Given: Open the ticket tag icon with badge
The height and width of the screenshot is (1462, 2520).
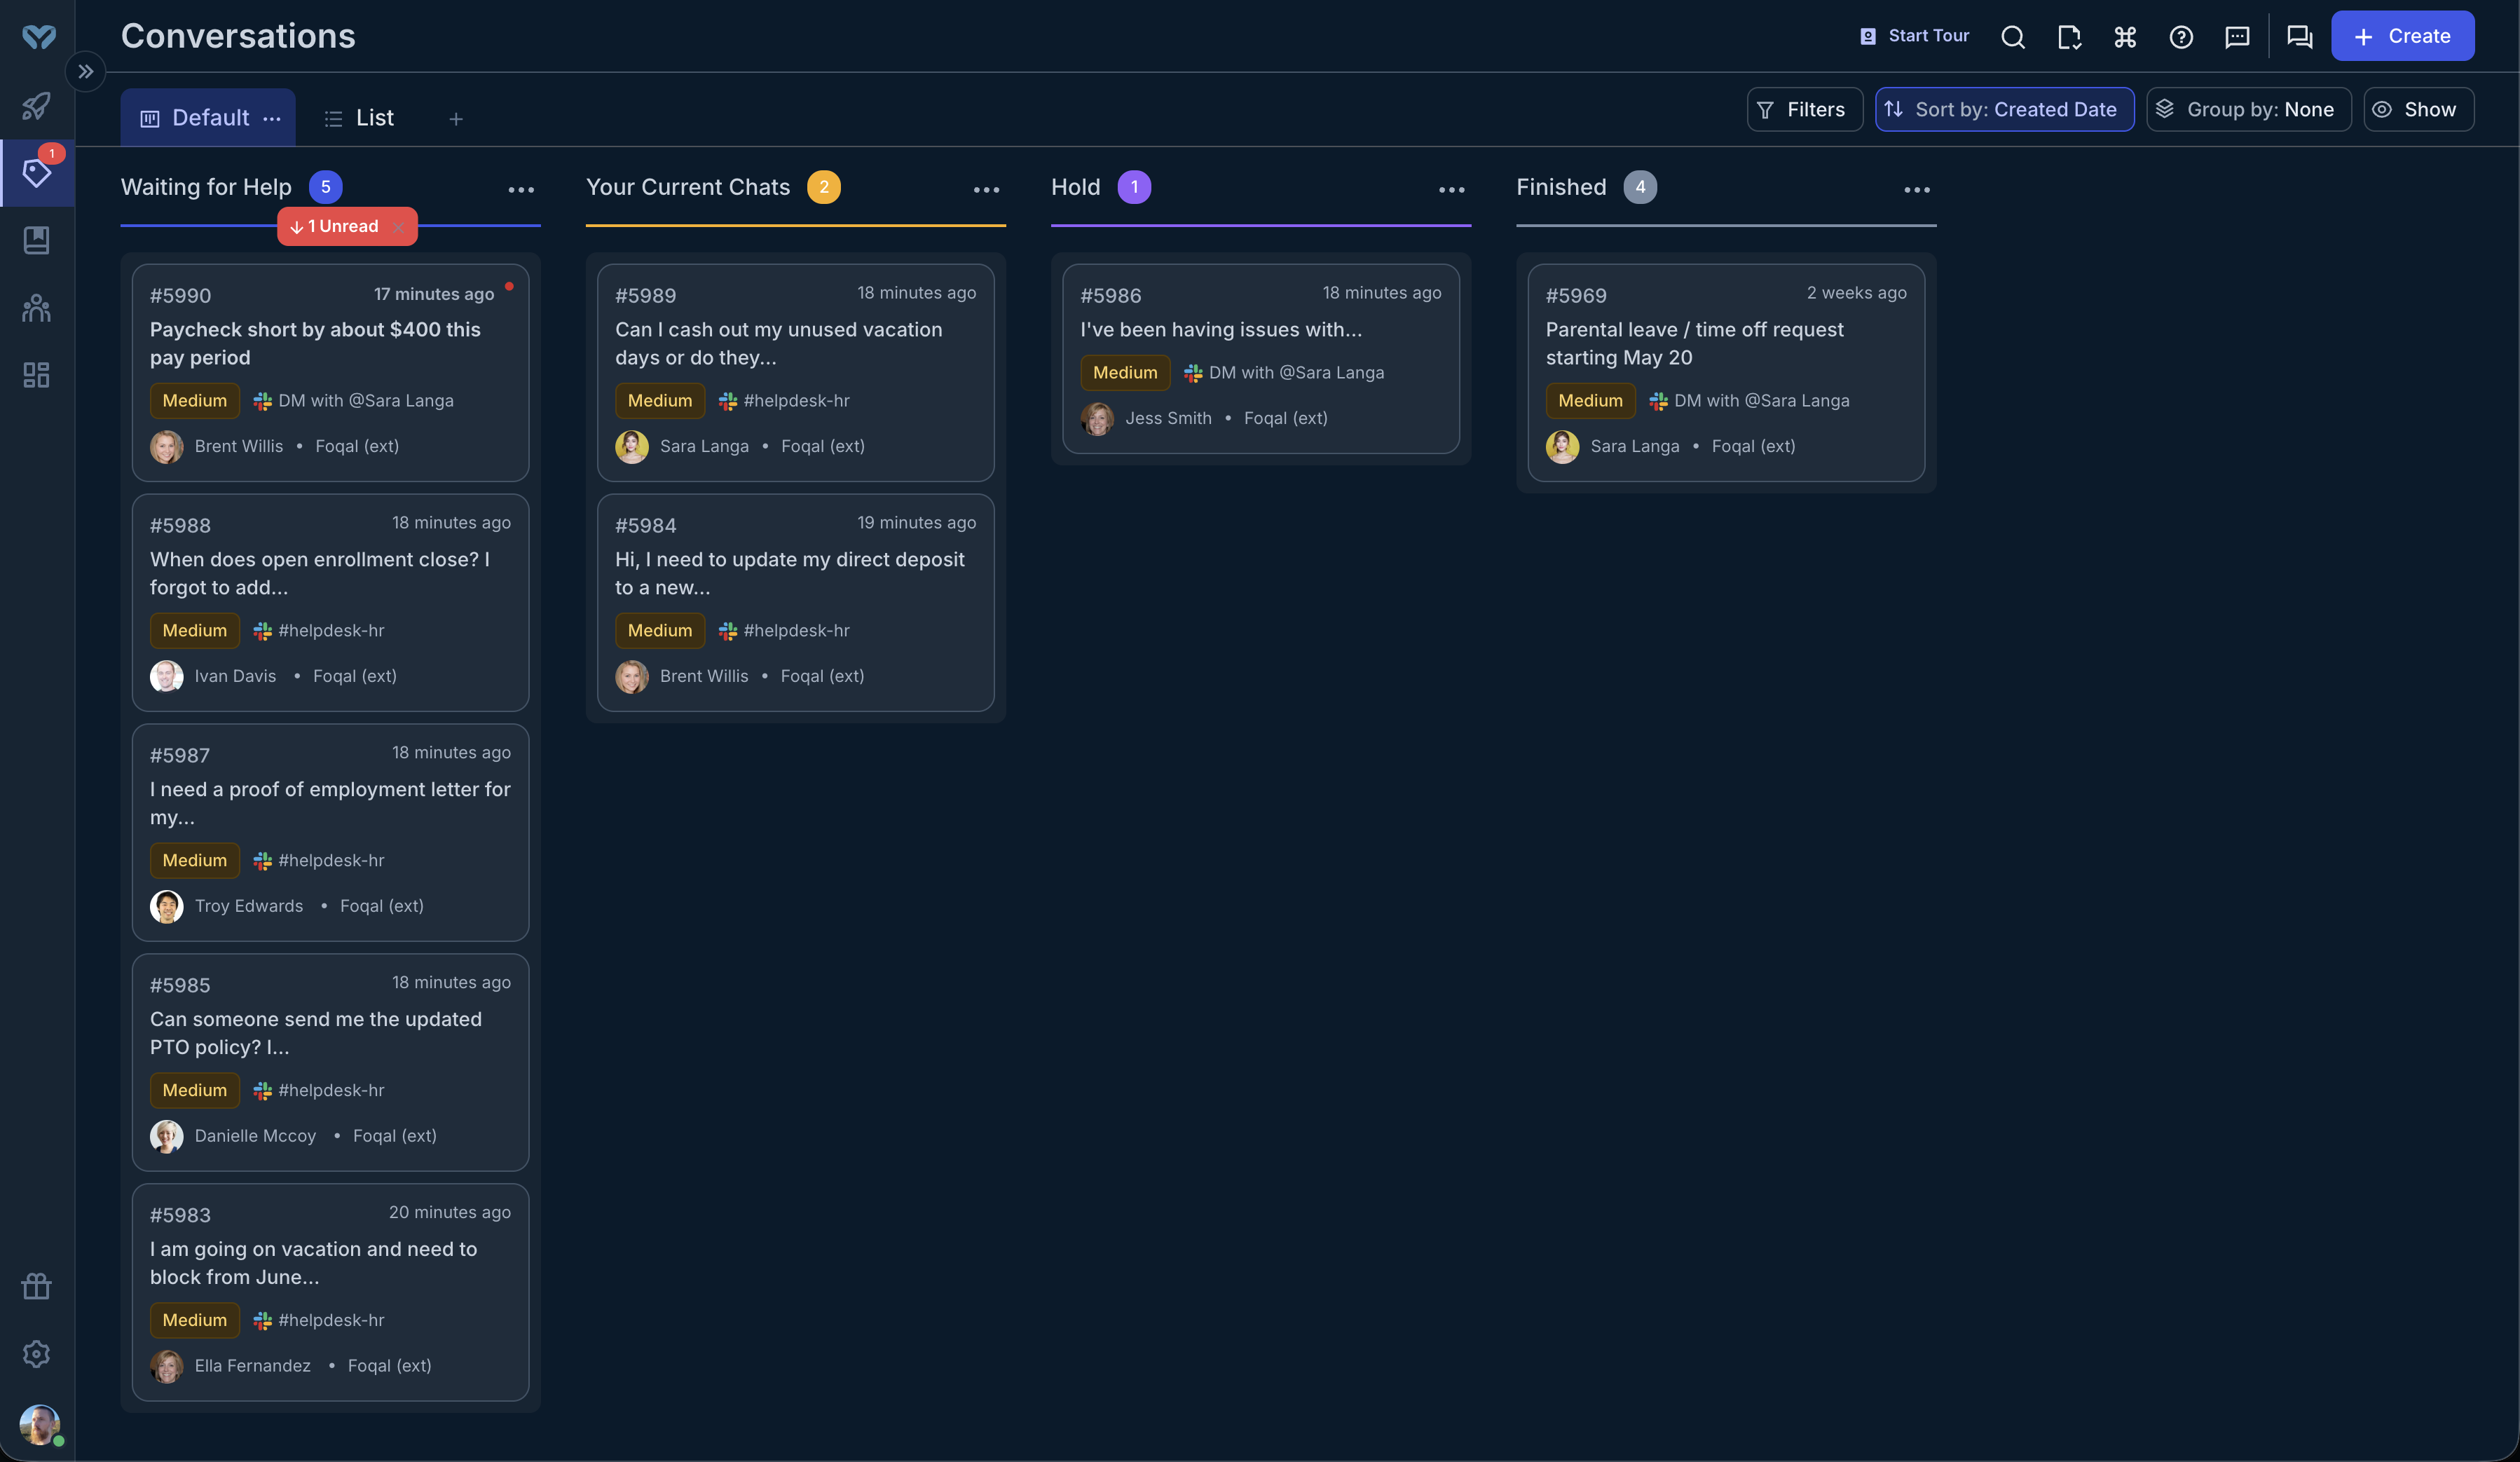Looking at the screenshot, I should 37,173.
